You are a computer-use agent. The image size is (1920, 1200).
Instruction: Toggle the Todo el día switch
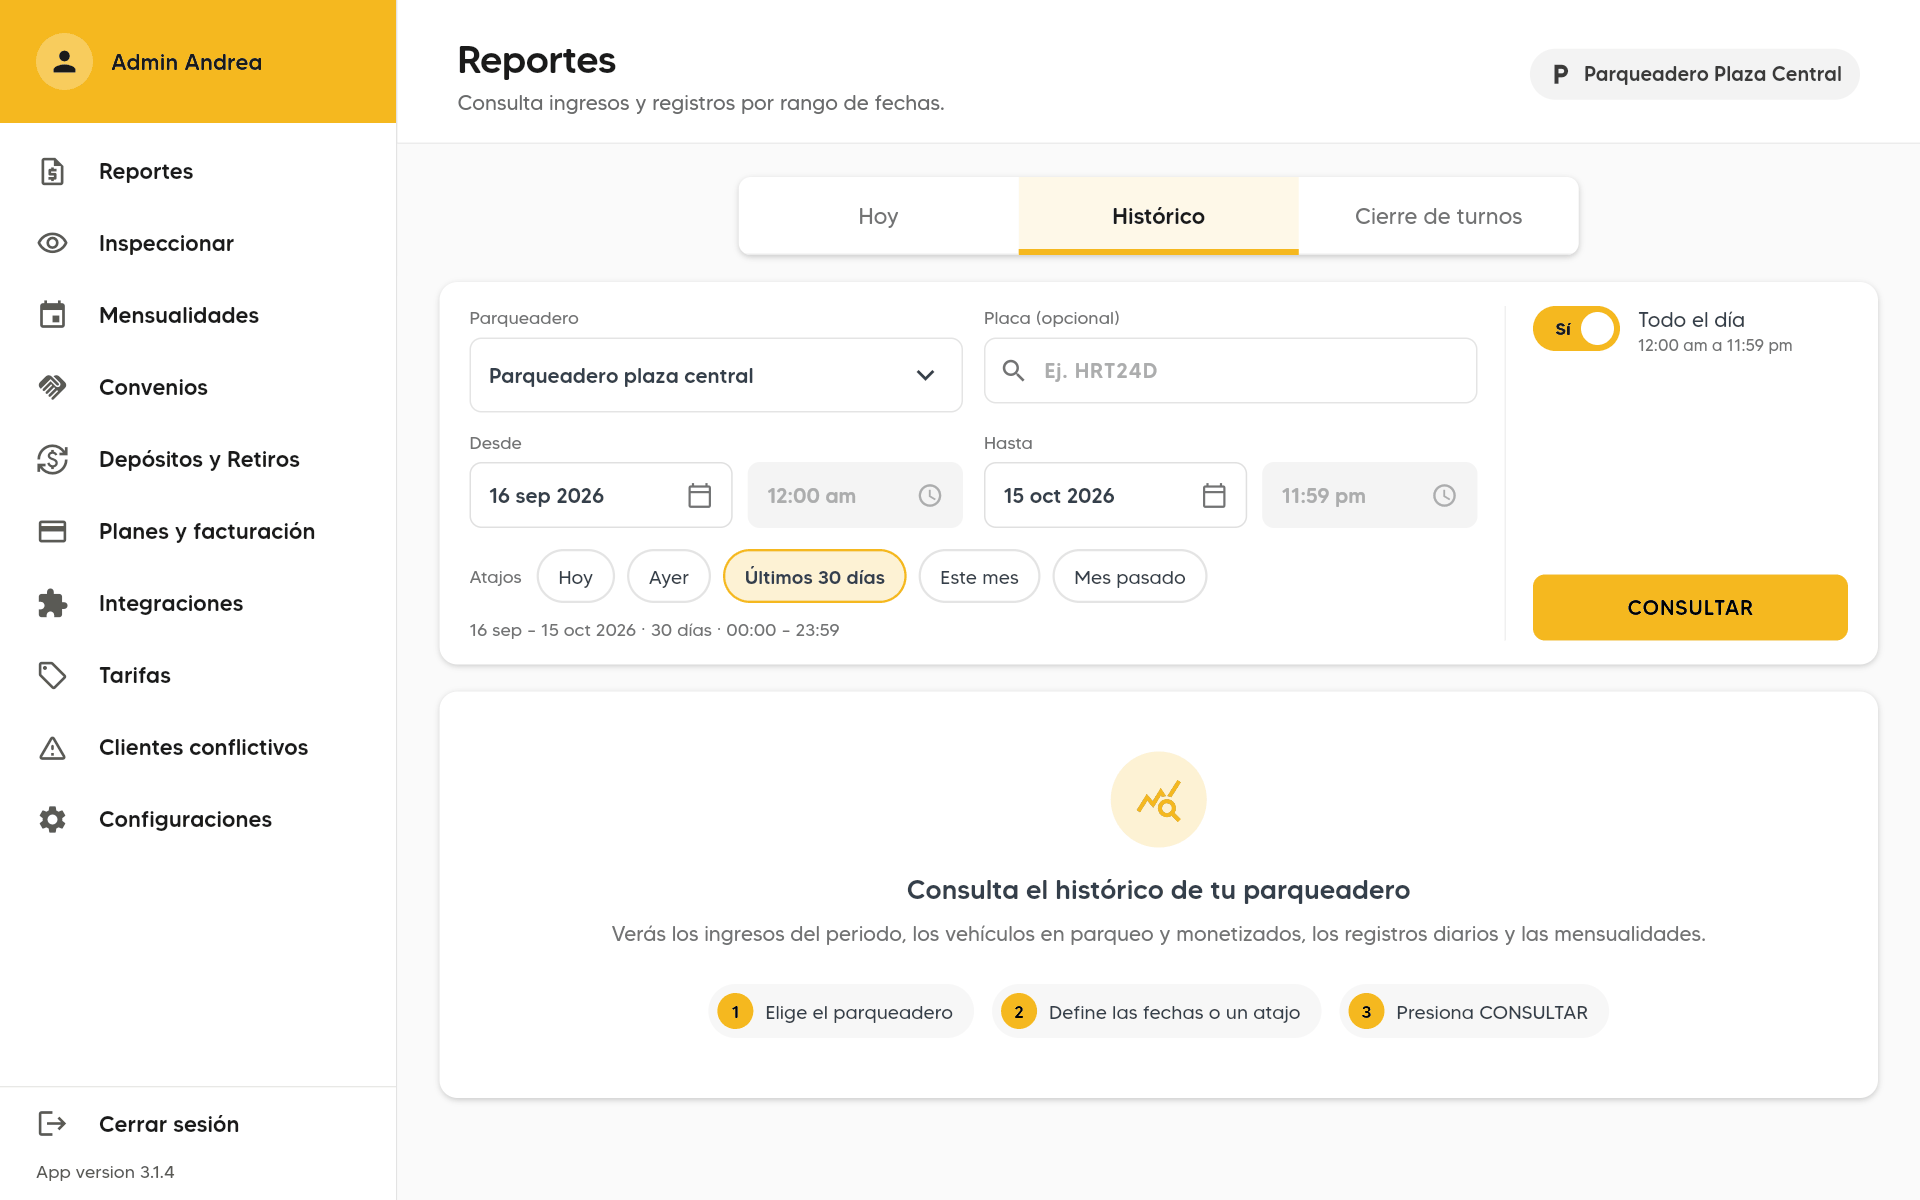point(1576,328)
